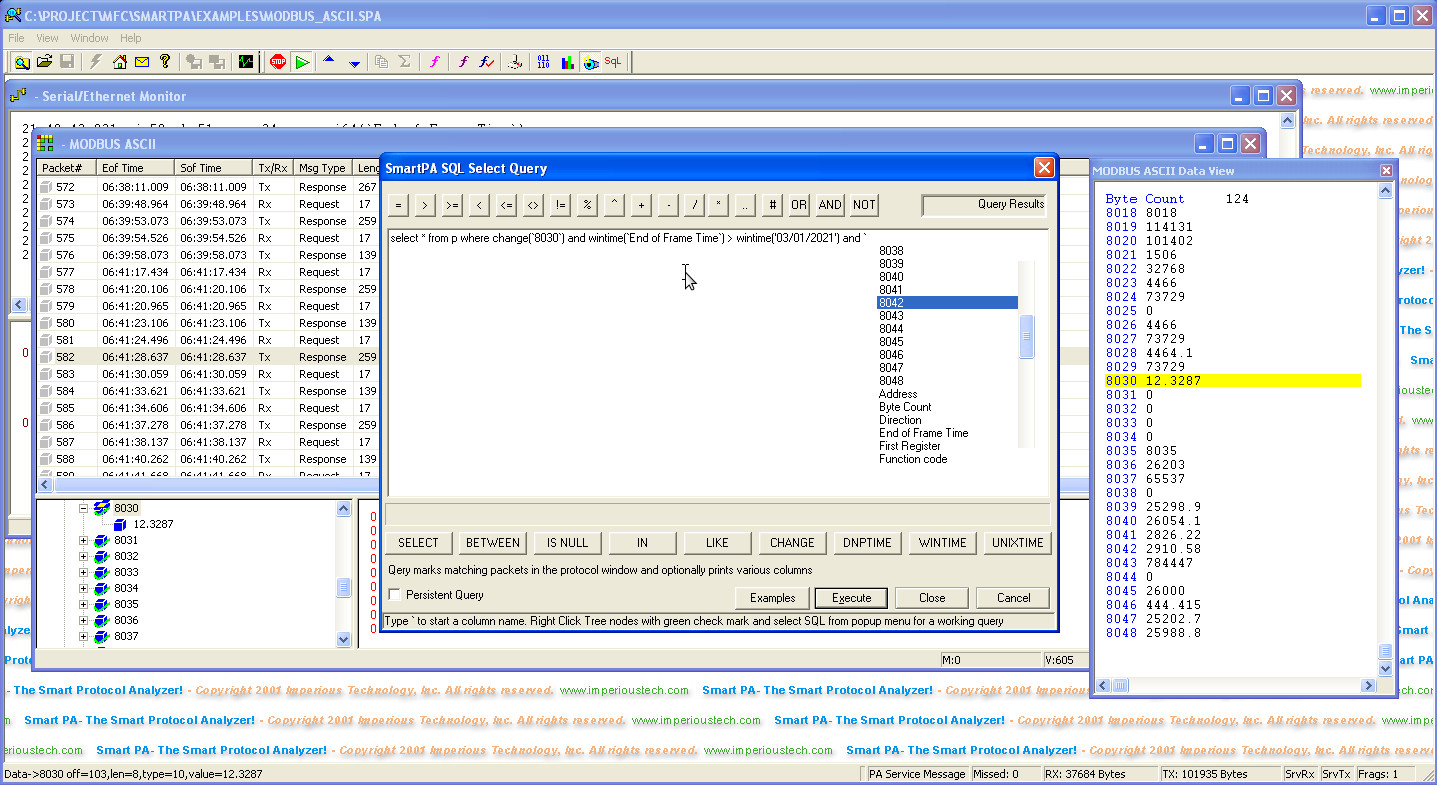Screen dimensions: 1437x785
Task: Click the green play arrow icon
Action: [x=302, y=62]
